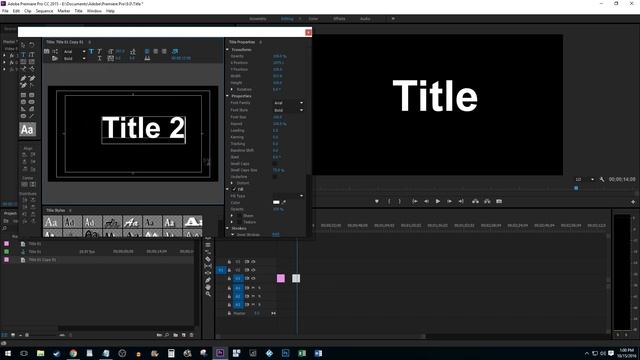Image resolution: width=640 pixels, height=360 pixels.
Task: Expand the Distort section
Action: coord(232,183)
